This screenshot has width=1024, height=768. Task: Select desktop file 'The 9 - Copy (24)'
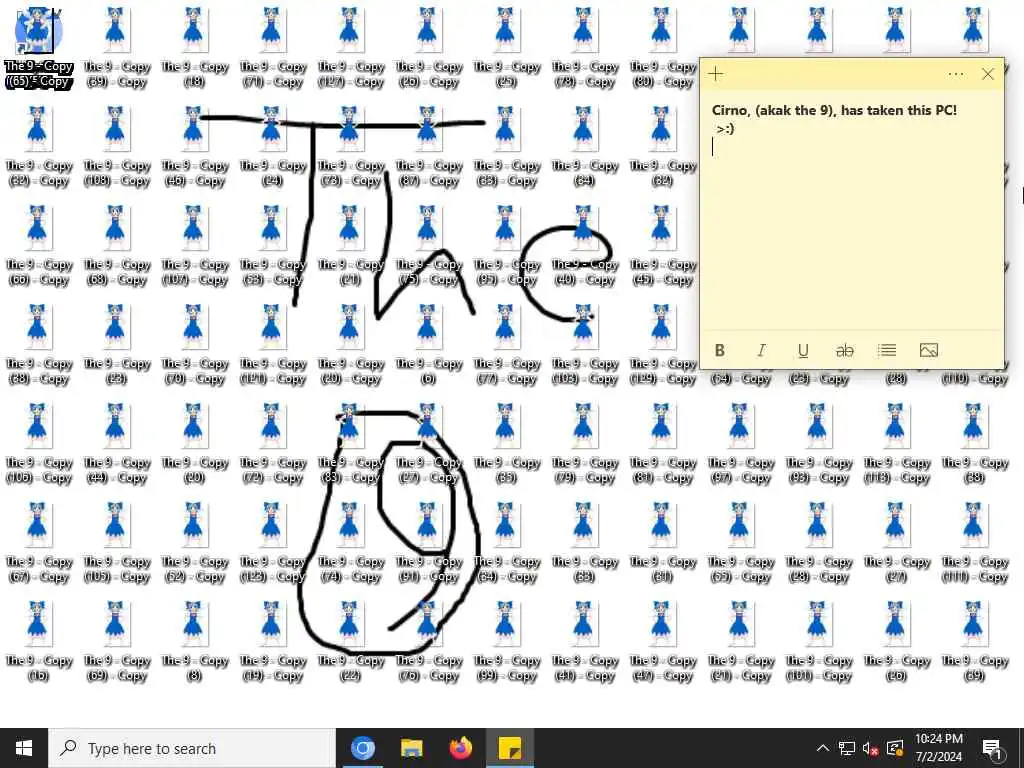tap(272, 146)
